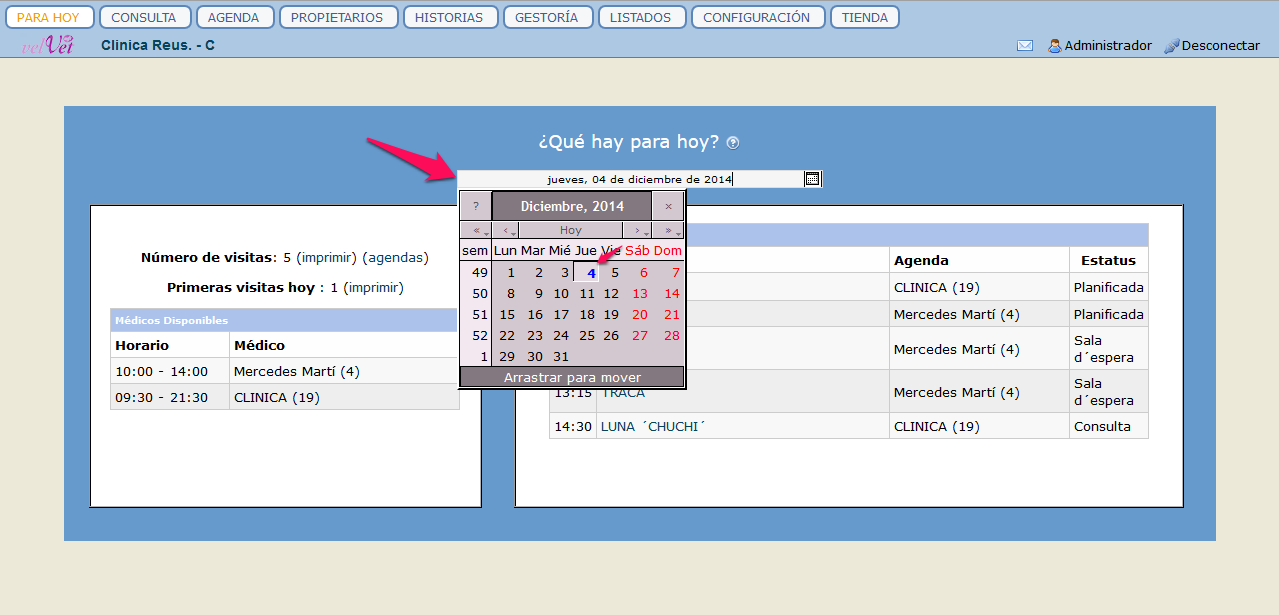This screenshot has width=1279, height=615.
Task: Click the Administrador user icon
Action: click(x=1054, y=45)
